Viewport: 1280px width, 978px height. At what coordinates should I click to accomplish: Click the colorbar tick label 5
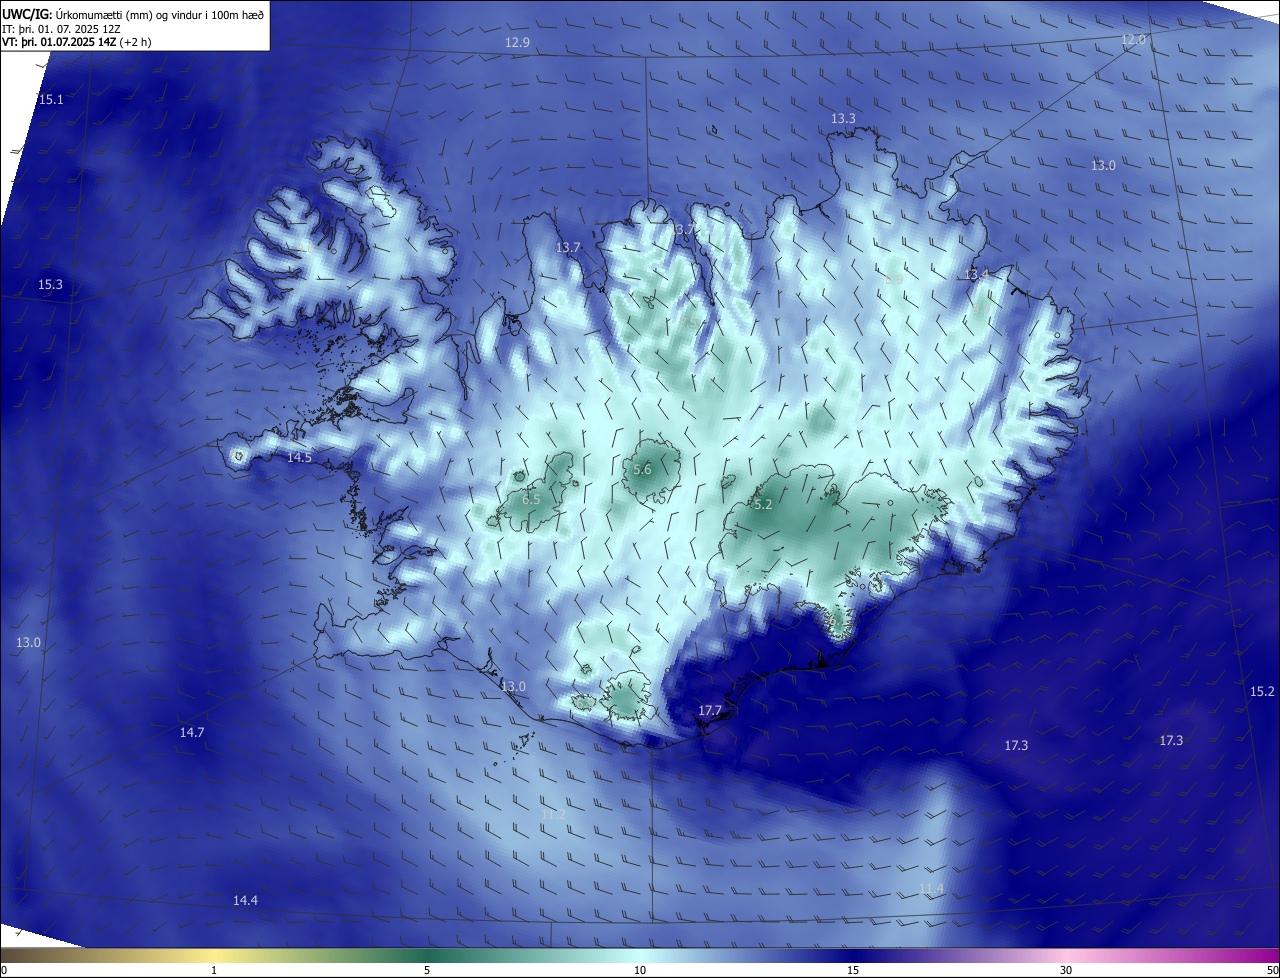[427, 970]
